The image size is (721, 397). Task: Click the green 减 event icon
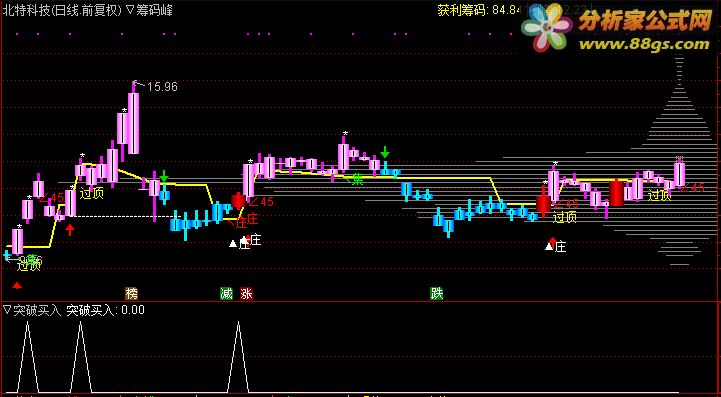(226, 293)
